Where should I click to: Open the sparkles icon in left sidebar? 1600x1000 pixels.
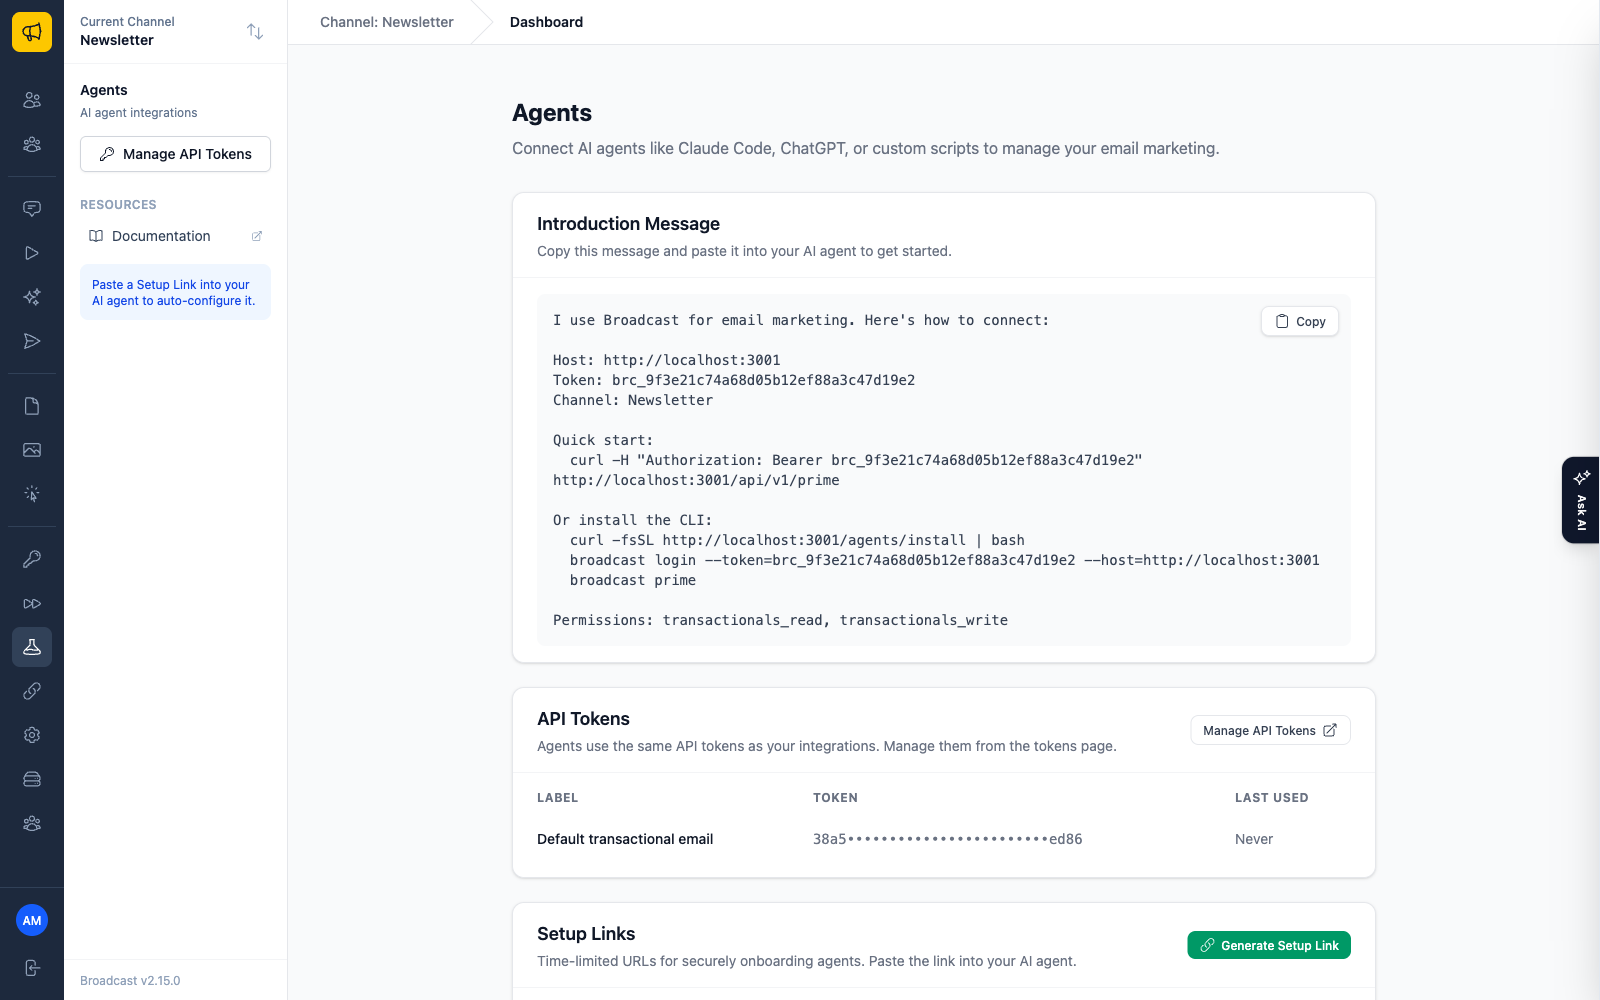click(32, 297)
